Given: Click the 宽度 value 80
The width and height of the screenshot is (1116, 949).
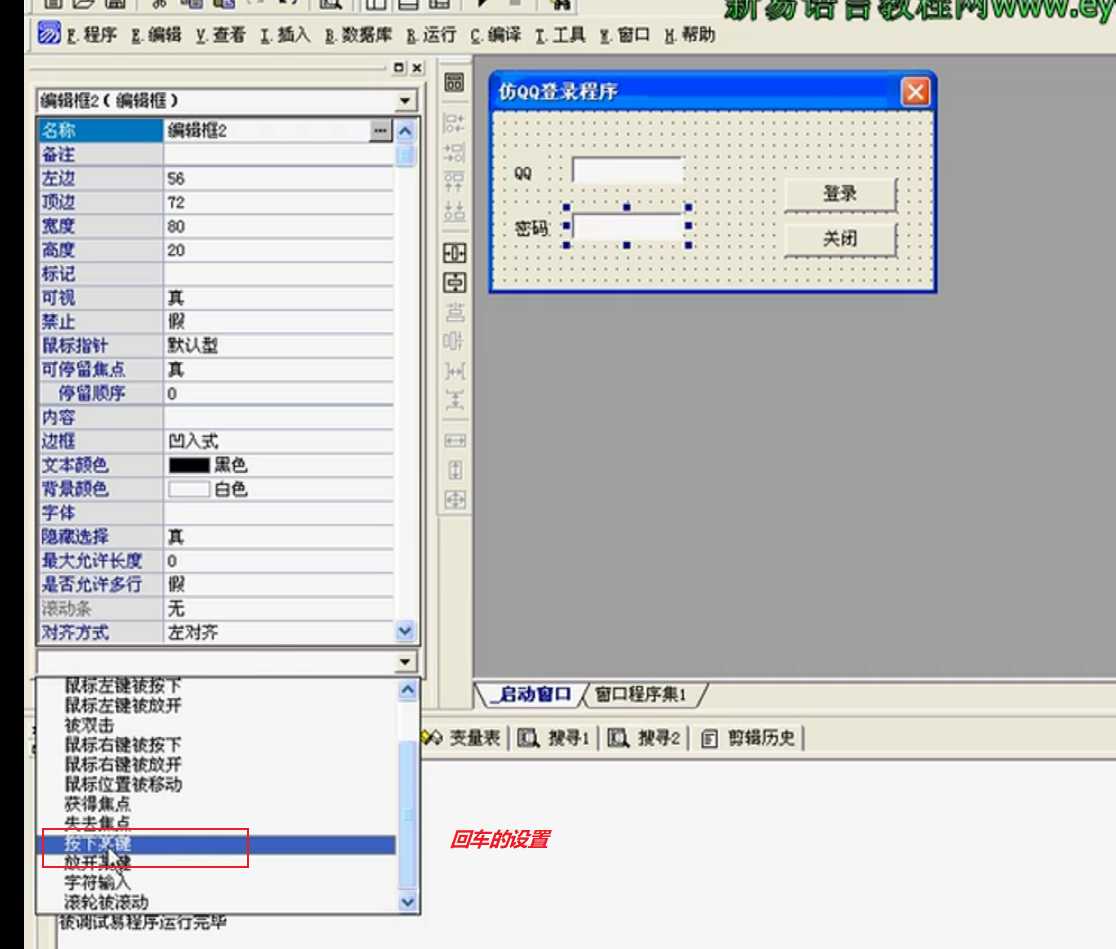Looking at the screenshot, I should [176, 226].
